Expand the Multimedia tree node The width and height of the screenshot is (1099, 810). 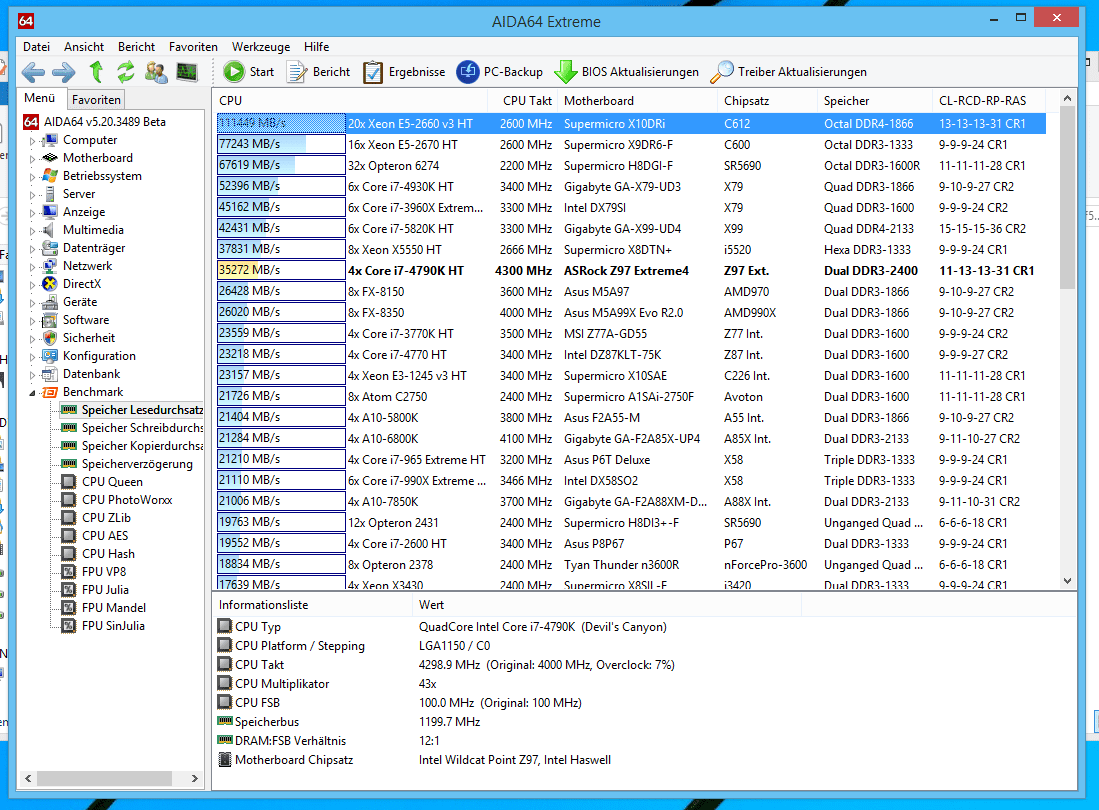pyautogui.click(x=32, y=231)
